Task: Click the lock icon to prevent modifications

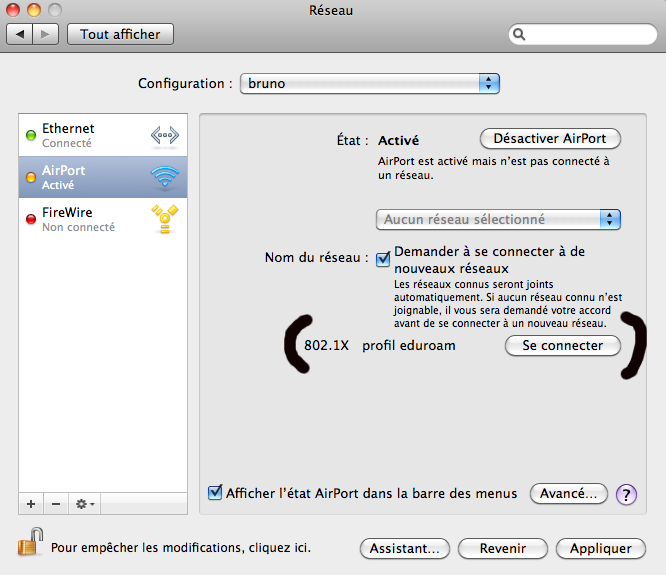Action: coord(28,544)
